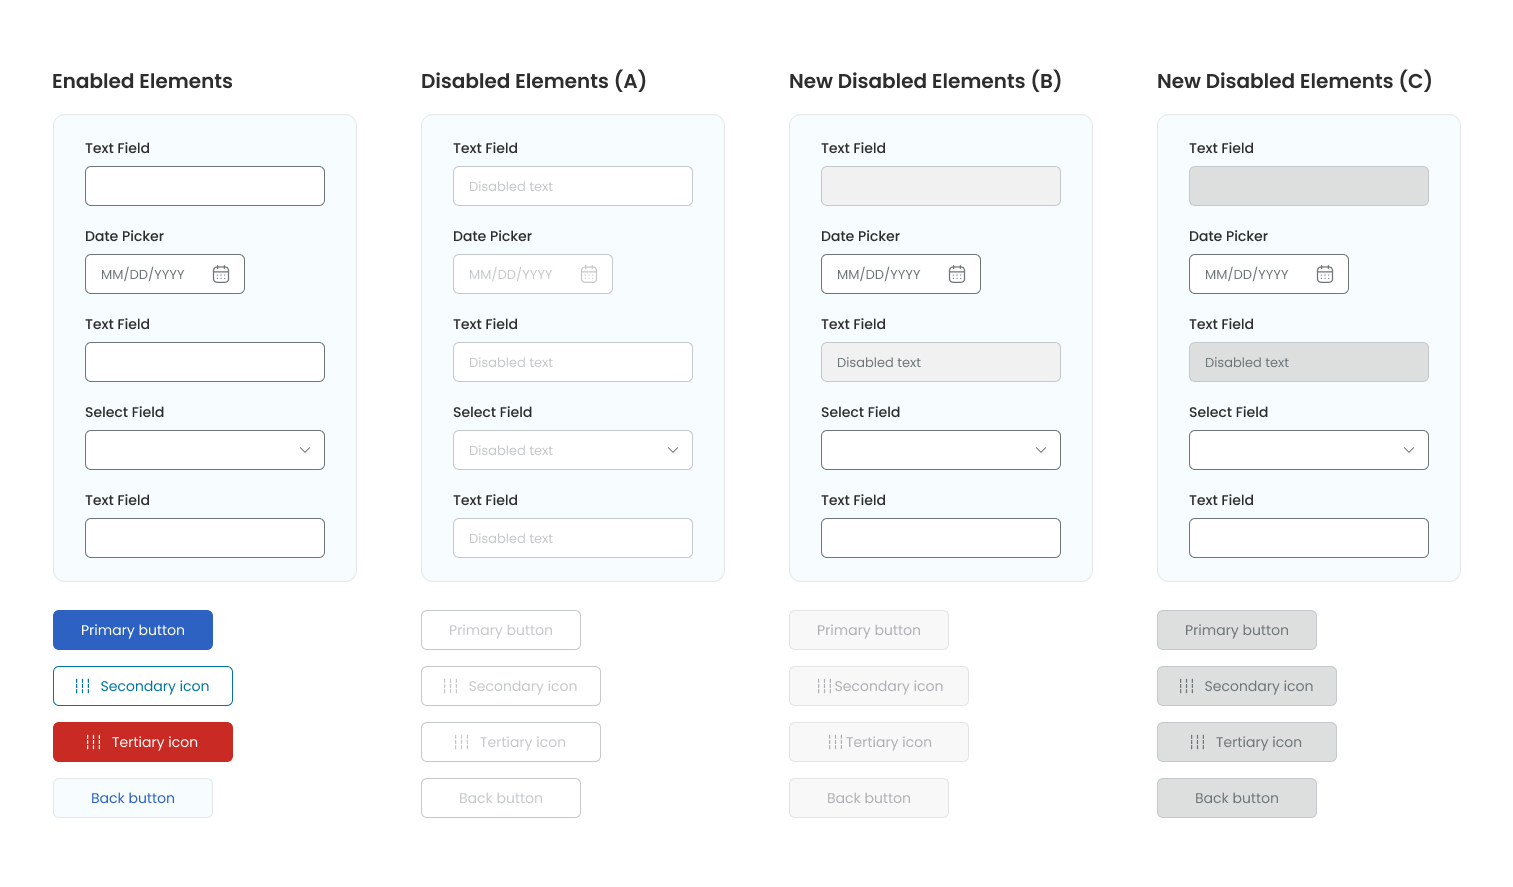Click sliders icon on red Tertiary icon button
This screenshot has height=887, width=1513.
click(x=94, y=742)
